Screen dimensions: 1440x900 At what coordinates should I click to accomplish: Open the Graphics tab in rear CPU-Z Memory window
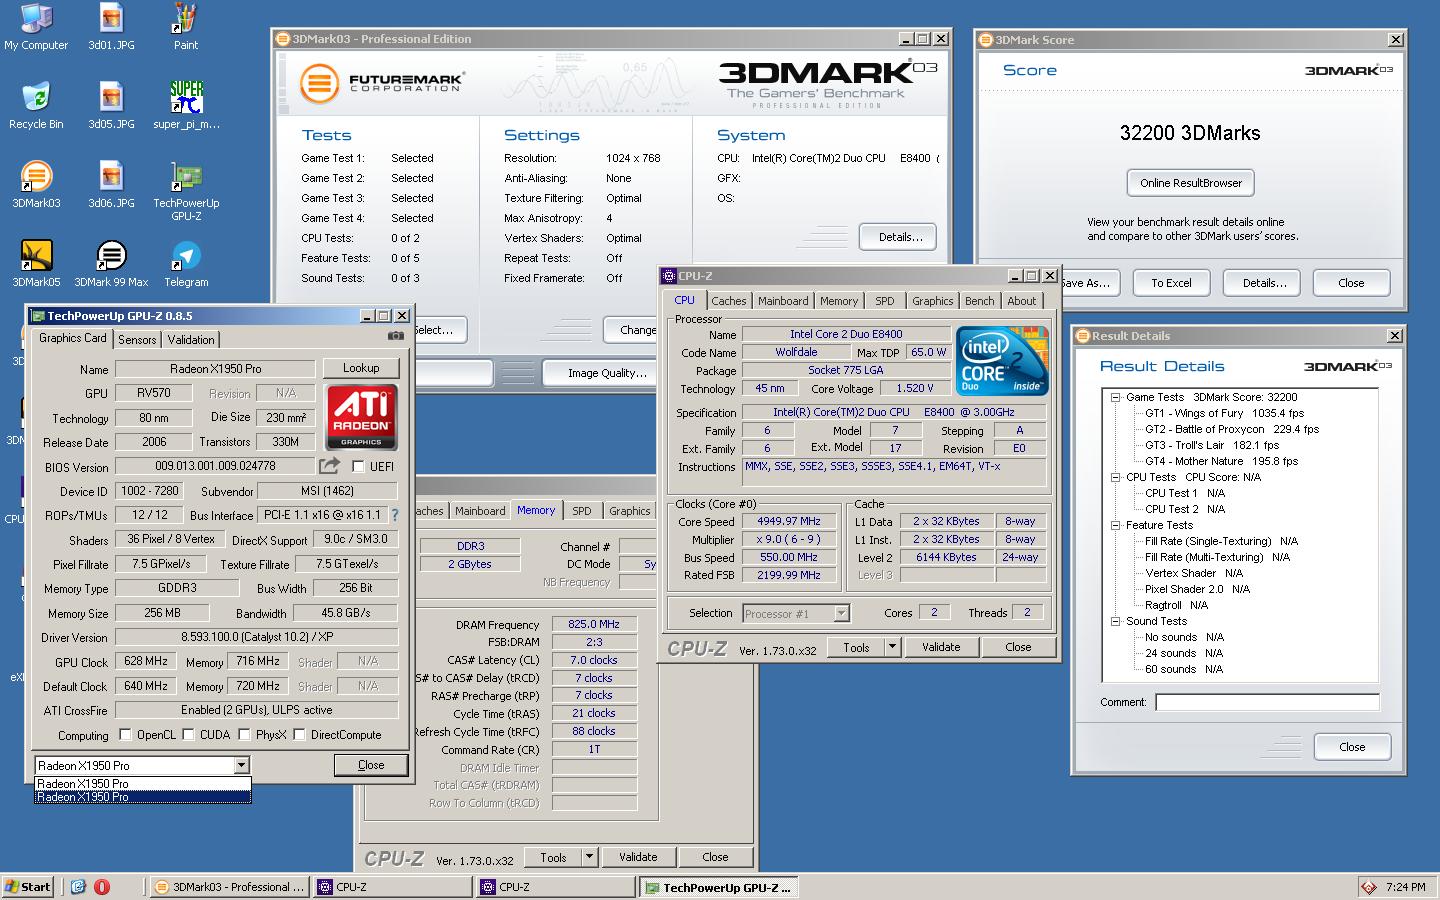(629, 511)
